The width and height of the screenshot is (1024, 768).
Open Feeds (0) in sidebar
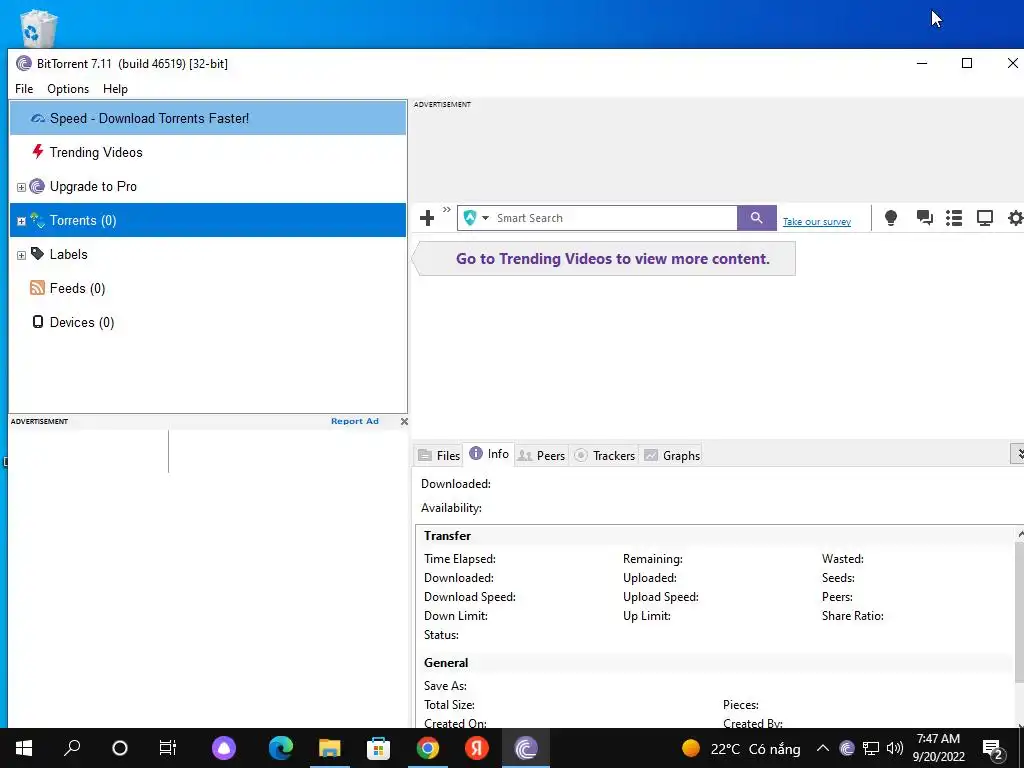pos(208,288)
